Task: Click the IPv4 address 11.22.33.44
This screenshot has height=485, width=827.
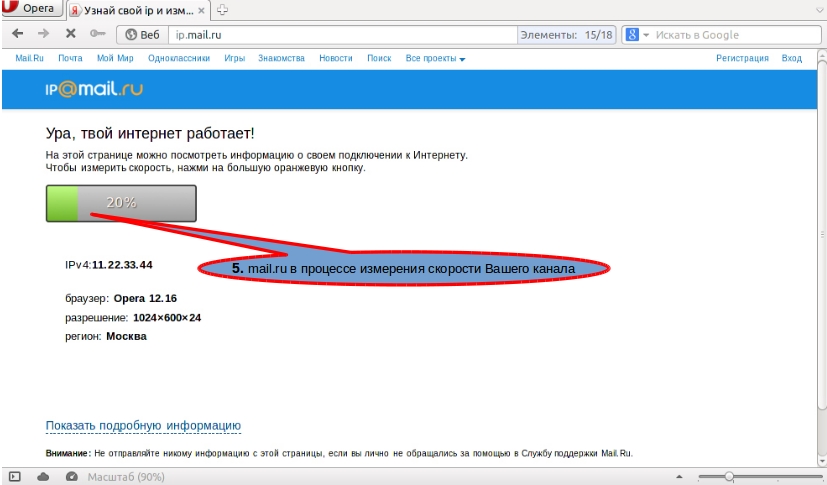Action: (x=122, y=265)
